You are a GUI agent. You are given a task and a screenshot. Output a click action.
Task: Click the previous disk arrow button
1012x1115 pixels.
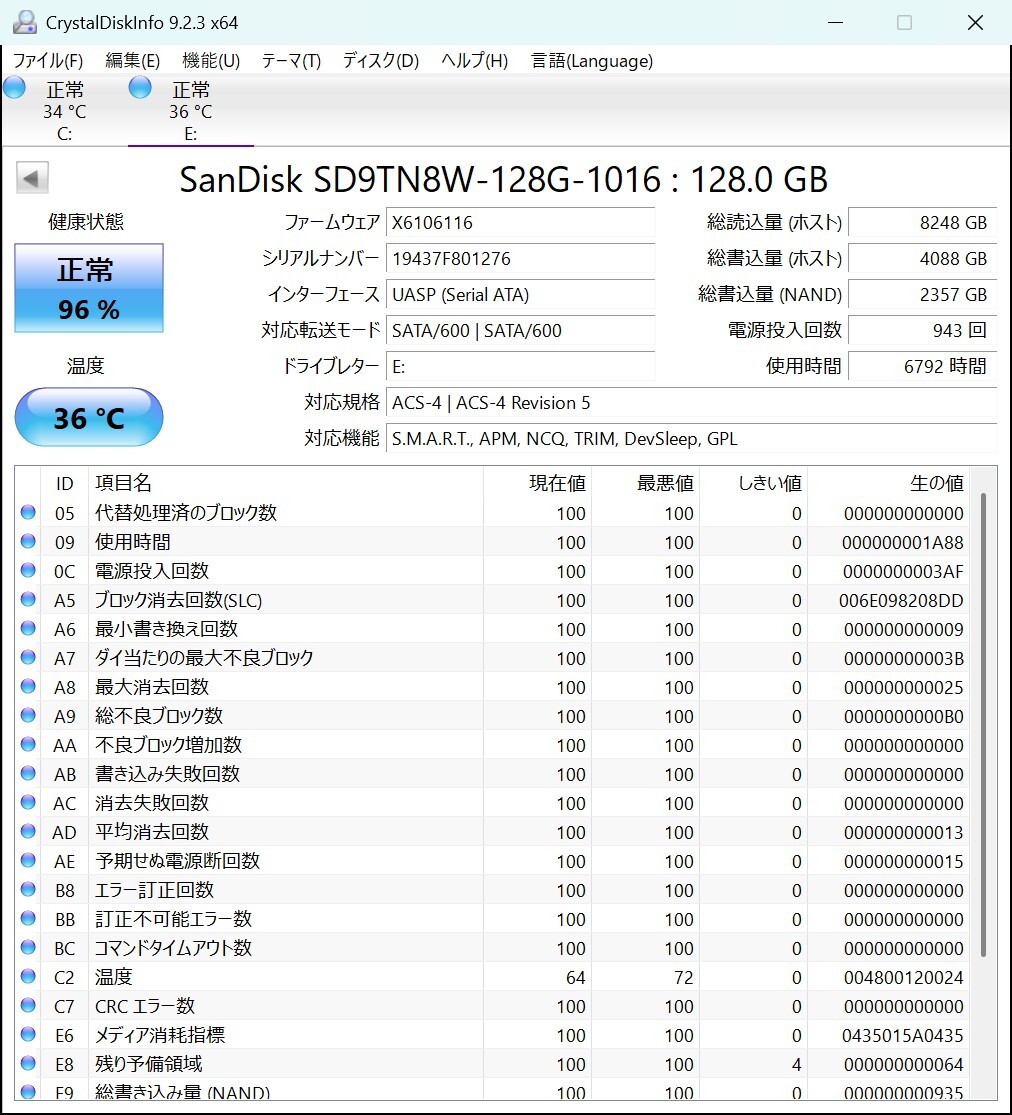[x=32, y=178]
